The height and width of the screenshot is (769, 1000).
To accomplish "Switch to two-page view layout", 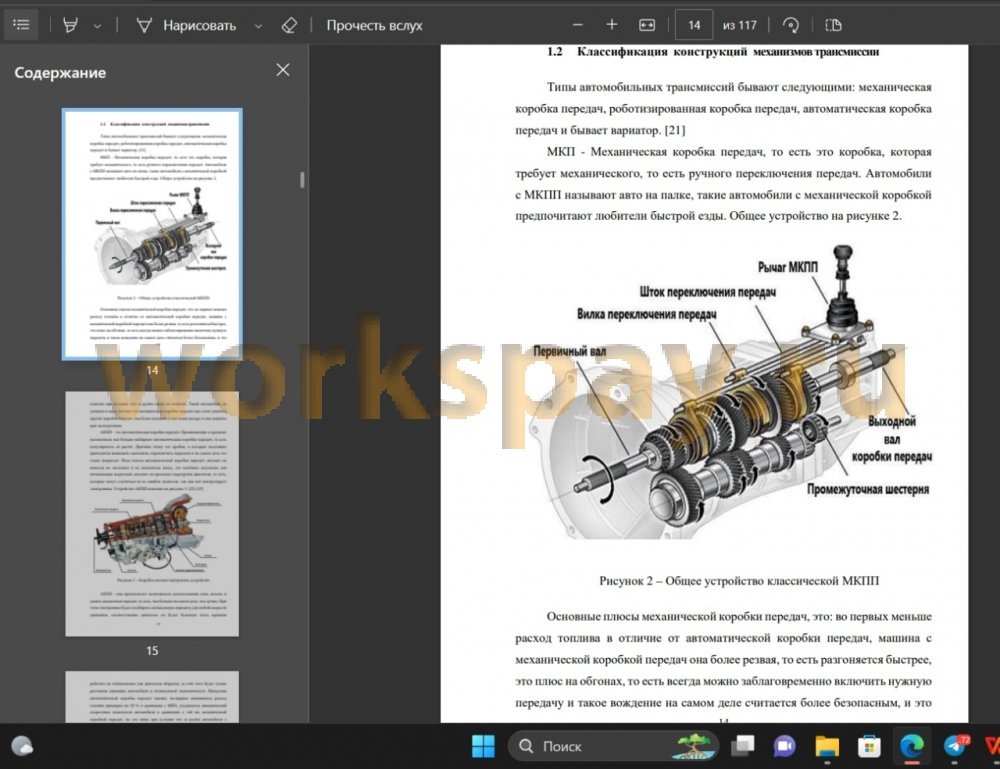I will [x=833, y=25].
